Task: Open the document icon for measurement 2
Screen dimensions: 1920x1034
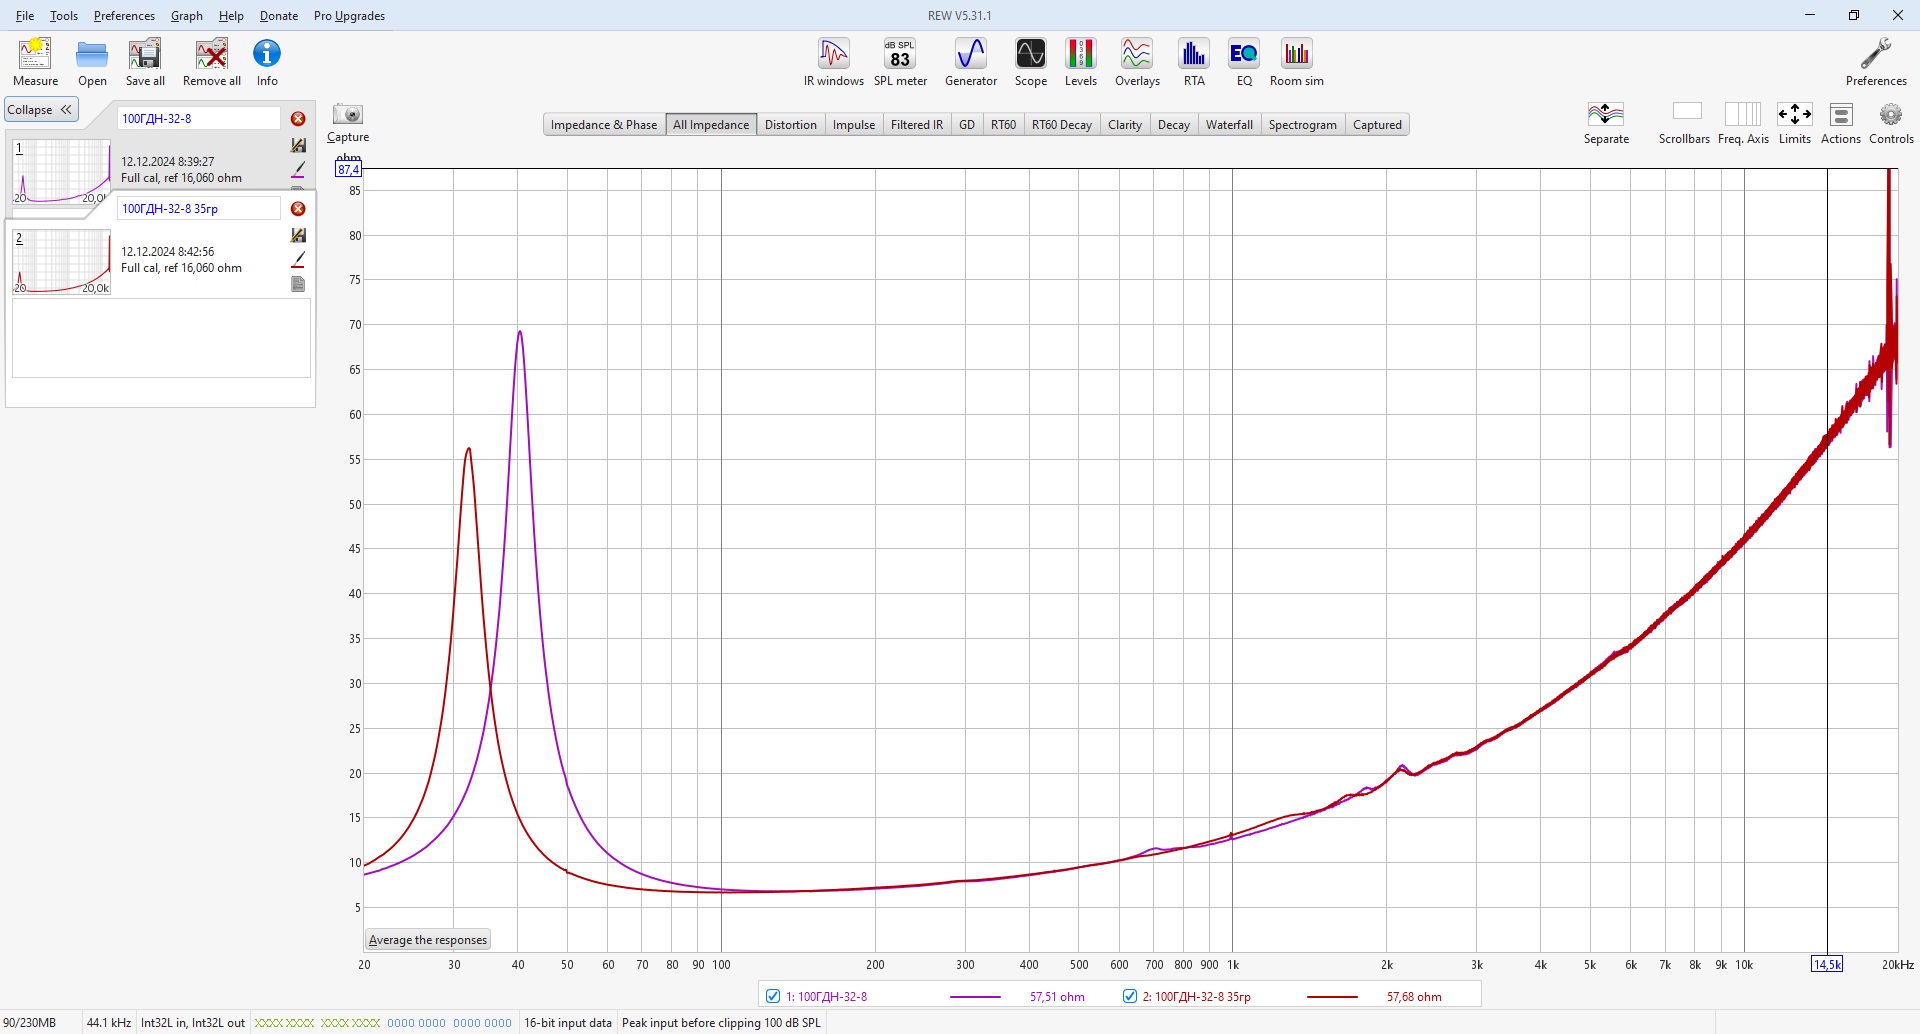Action: tap(298, 284)
